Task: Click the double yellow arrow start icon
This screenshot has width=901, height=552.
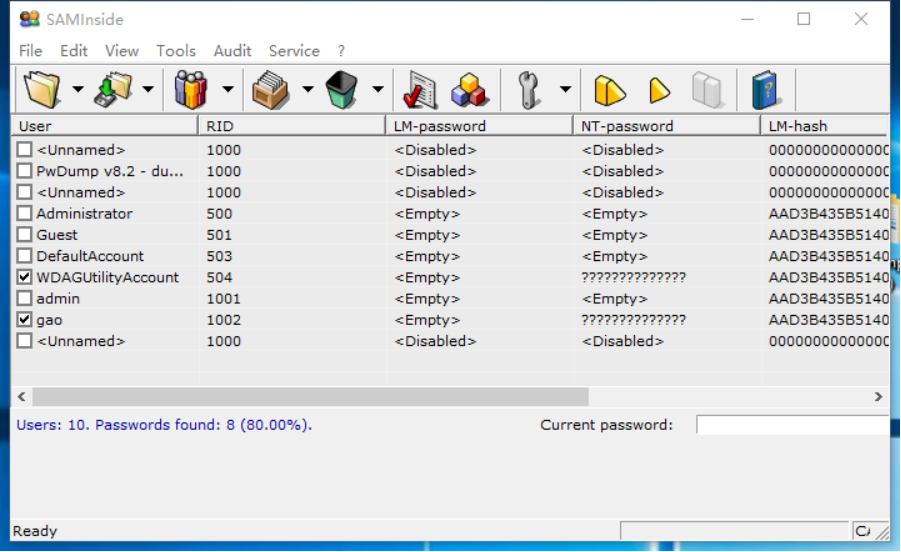Action: tap(609, 90)
